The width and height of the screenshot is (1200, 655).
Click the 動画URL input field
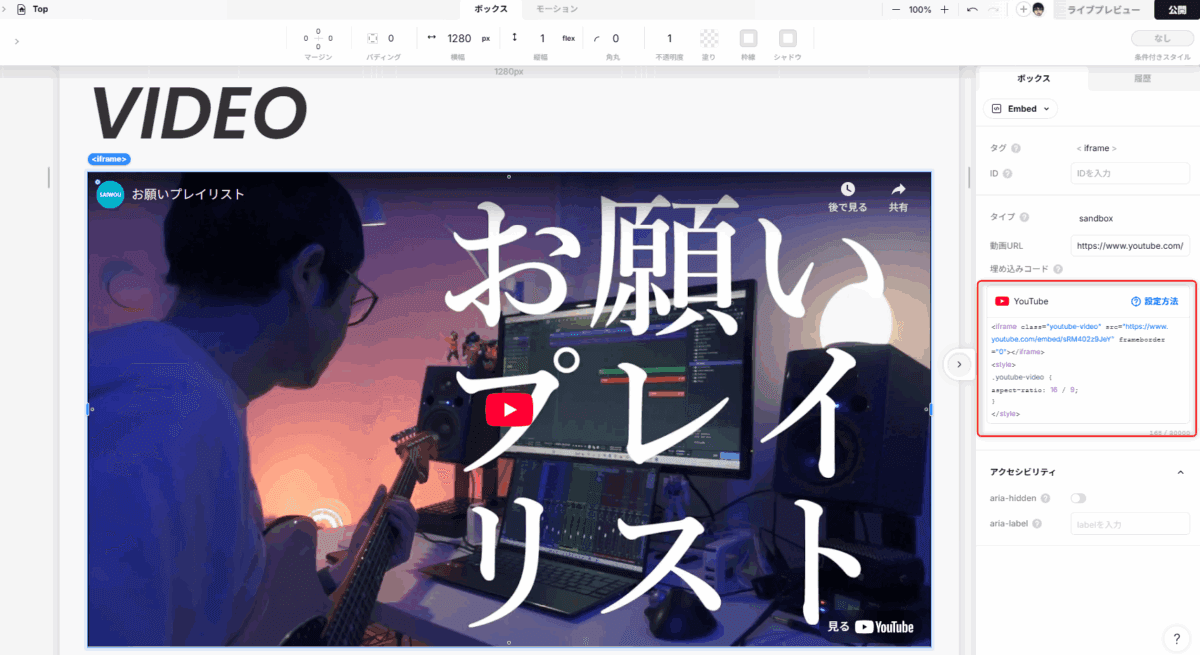tap(1130, 245)
